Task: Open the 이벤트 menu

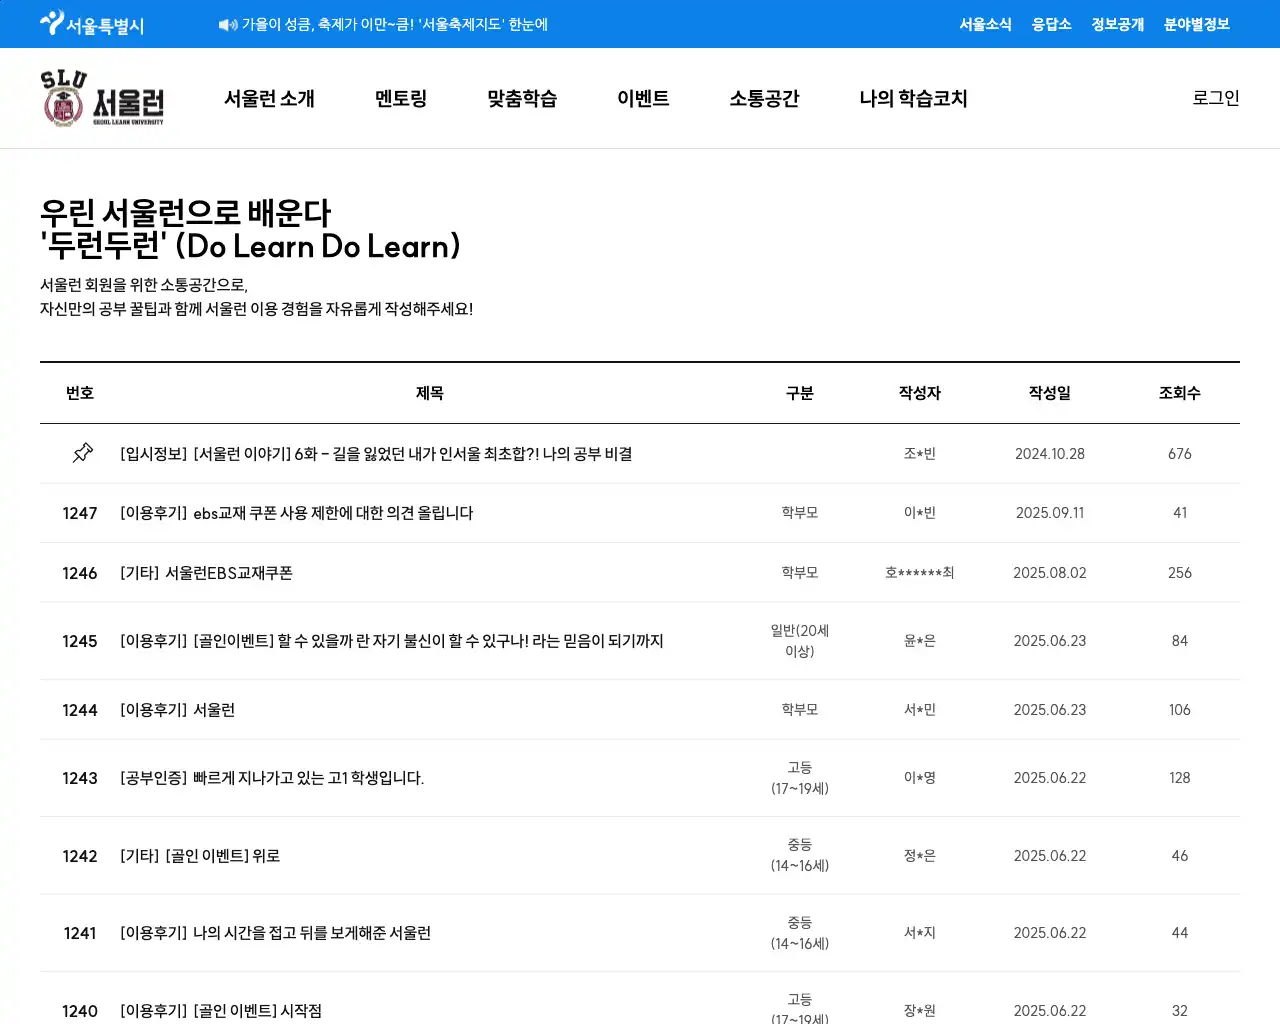Action: tap(643, 99)
